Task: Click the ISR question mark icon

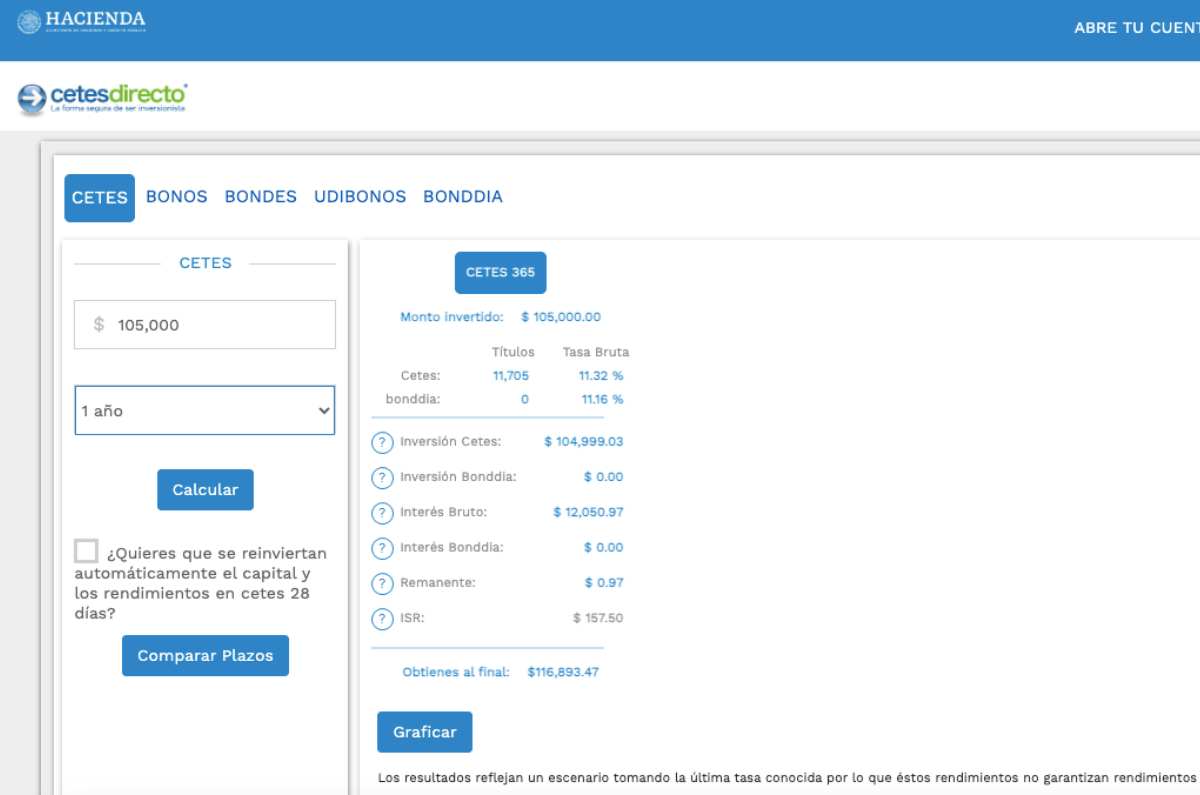Action: tap(382, 619)
